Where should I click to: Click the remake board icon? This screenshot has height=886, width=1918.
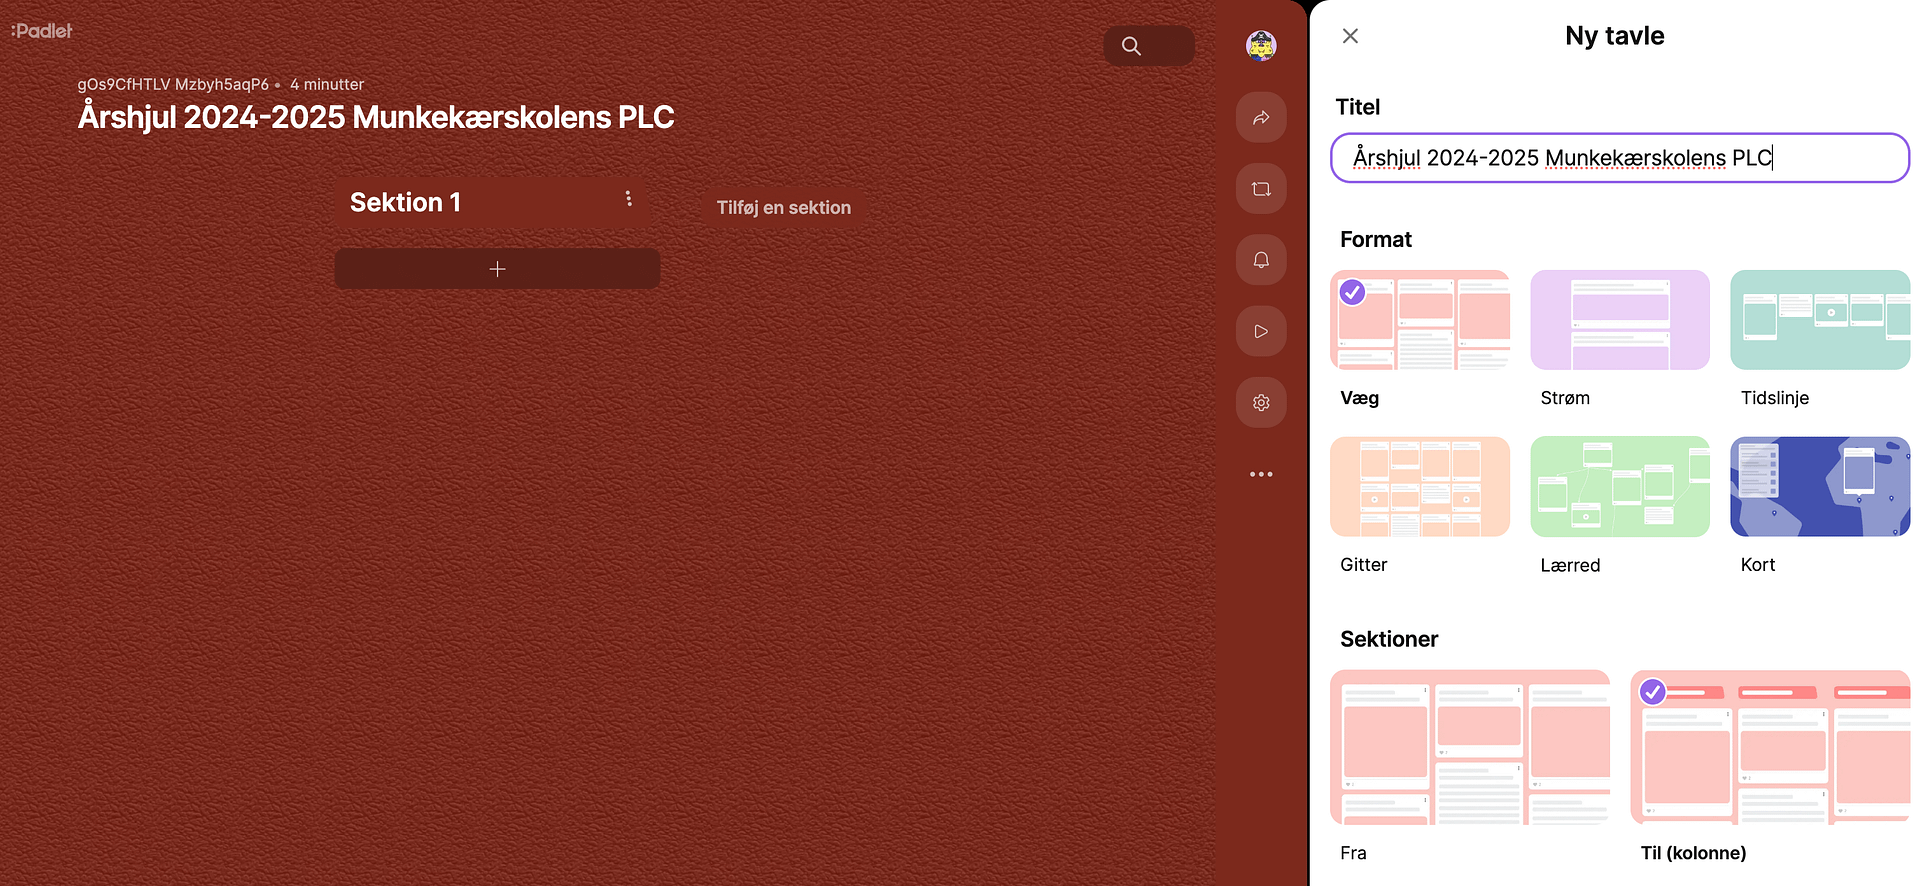coord(1260,189)
